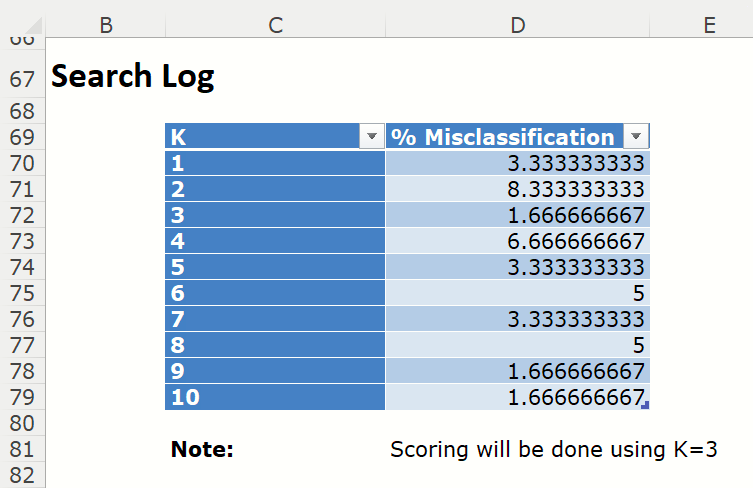Open the % Misclassification filter dropdown
The image size is (753, 491).
coord(636,137)
